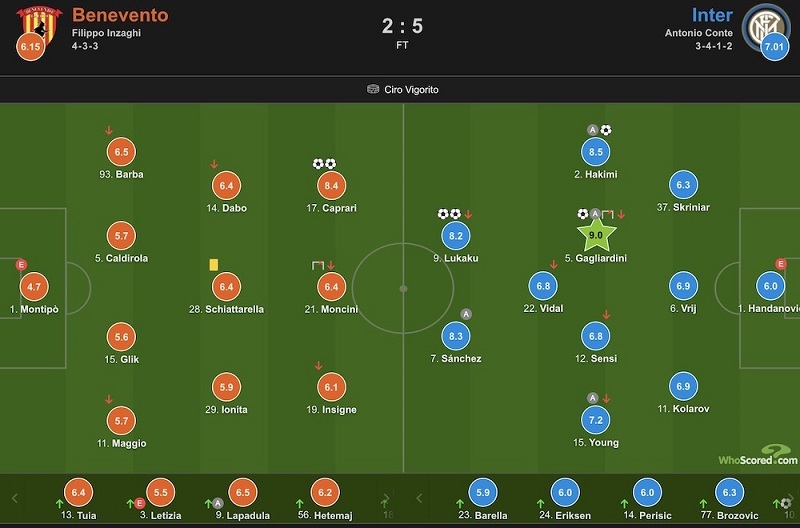Click the assist badge above Sánchez

click(x=465, y=314)
